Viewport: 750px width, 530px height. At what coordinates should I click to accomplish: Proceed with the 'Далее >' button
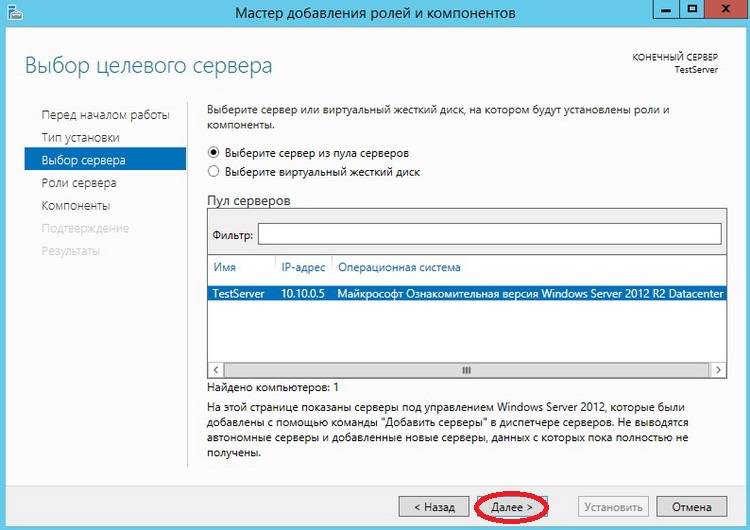[511, 507]
